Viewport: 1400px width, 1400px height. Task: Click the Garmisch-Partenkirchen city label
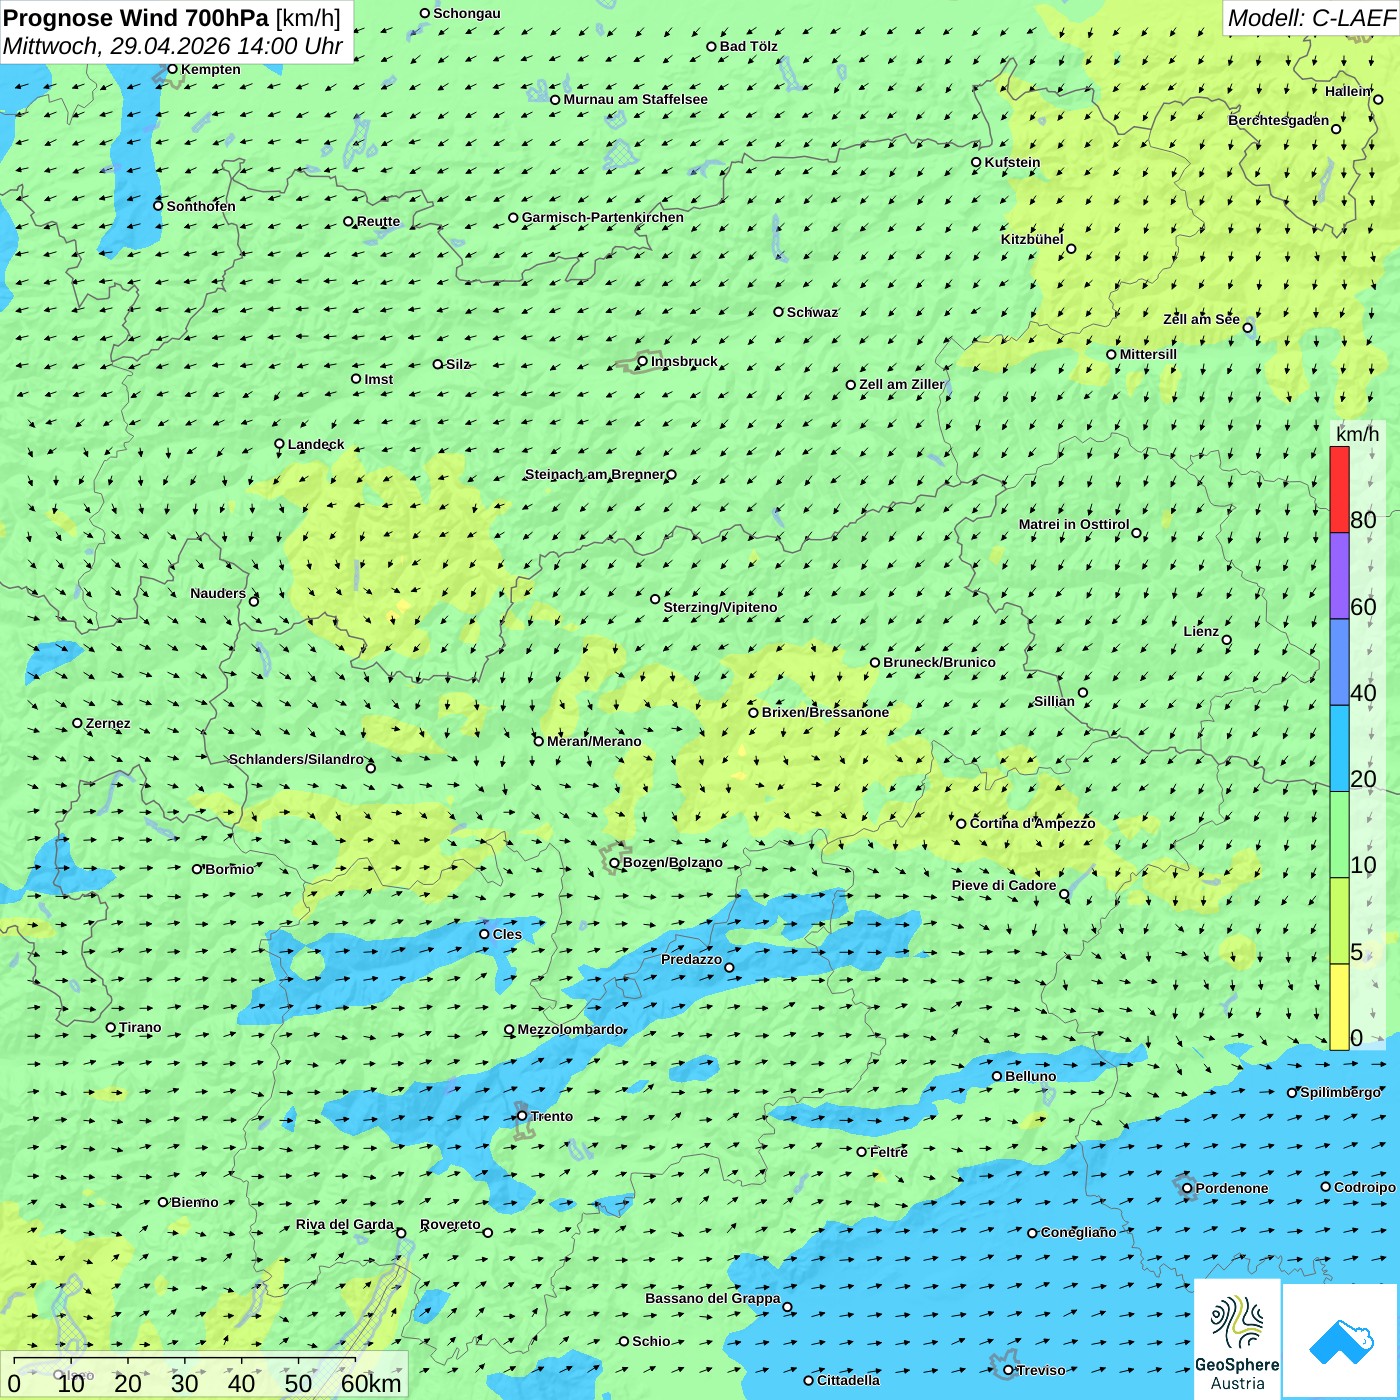[603, 217]
